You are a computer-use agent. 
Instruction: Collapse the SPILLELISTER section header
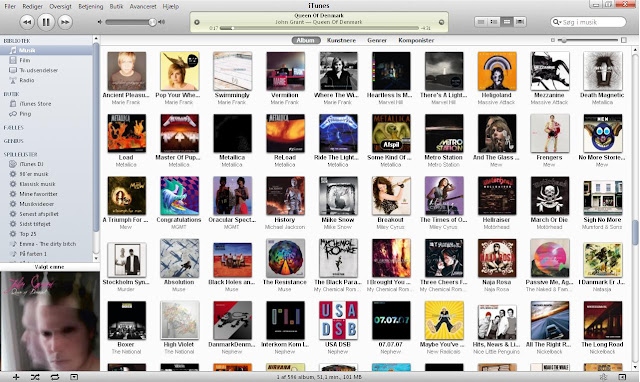pyautogui.click(x=20, y=154)
